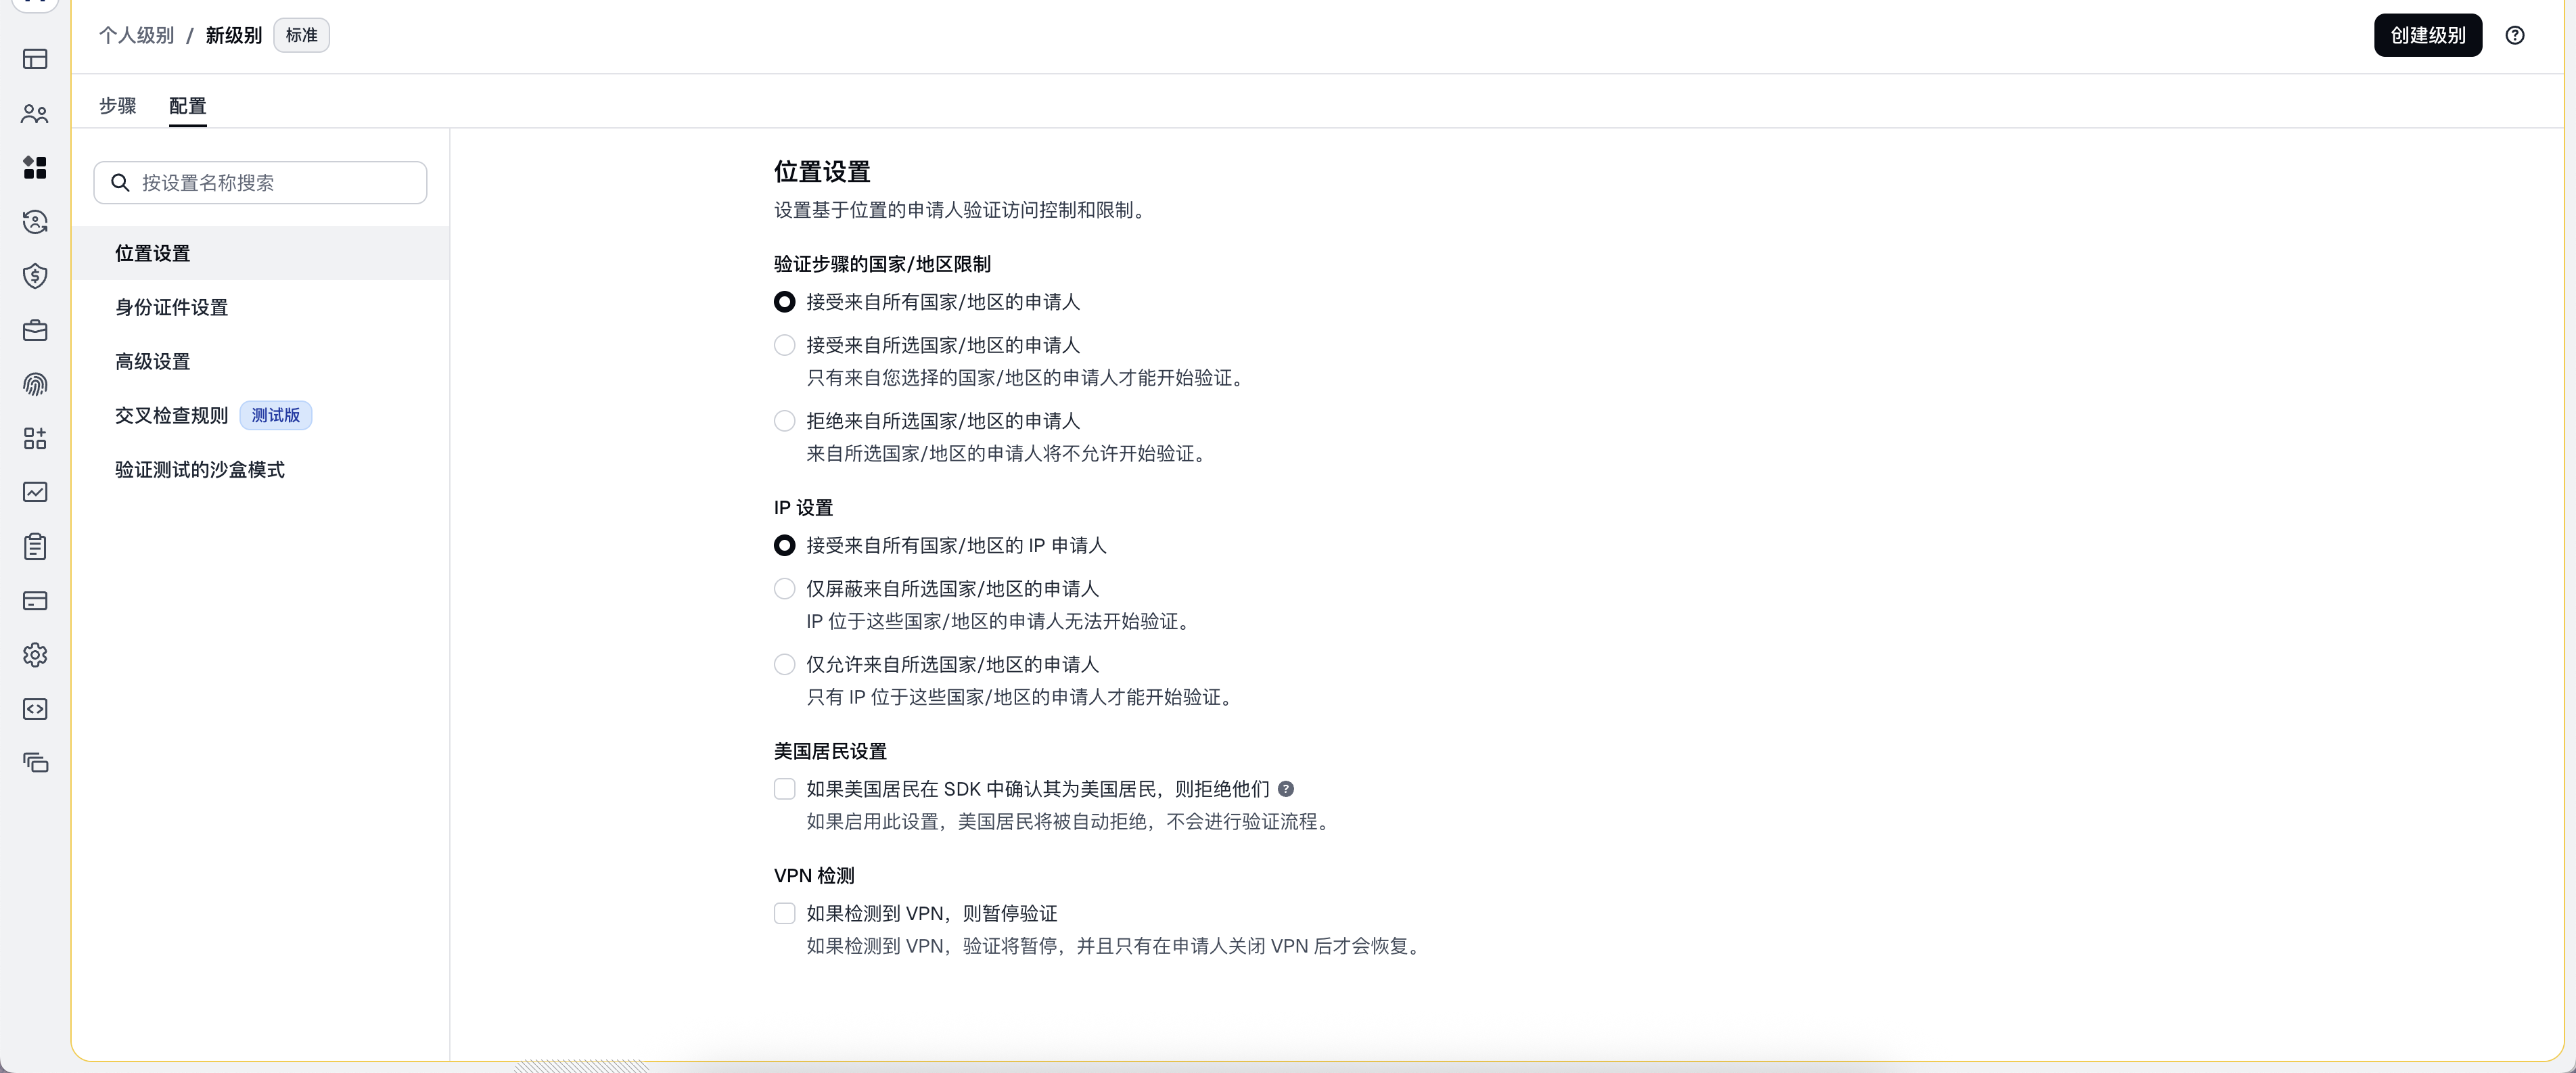This screenshot has height=1073, width=2576.
Task: Open 身份证件设置 in settings list
Action: 261,307
